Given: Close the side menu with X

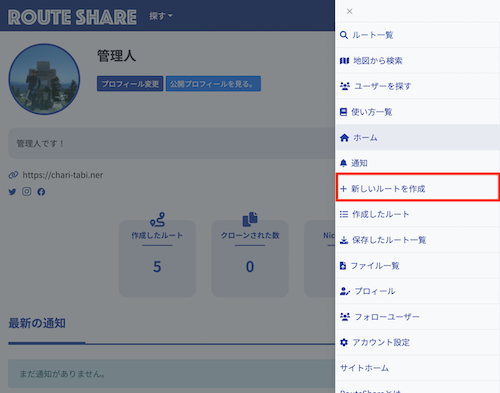Looking at the screenshot, I should pos(349,11).
